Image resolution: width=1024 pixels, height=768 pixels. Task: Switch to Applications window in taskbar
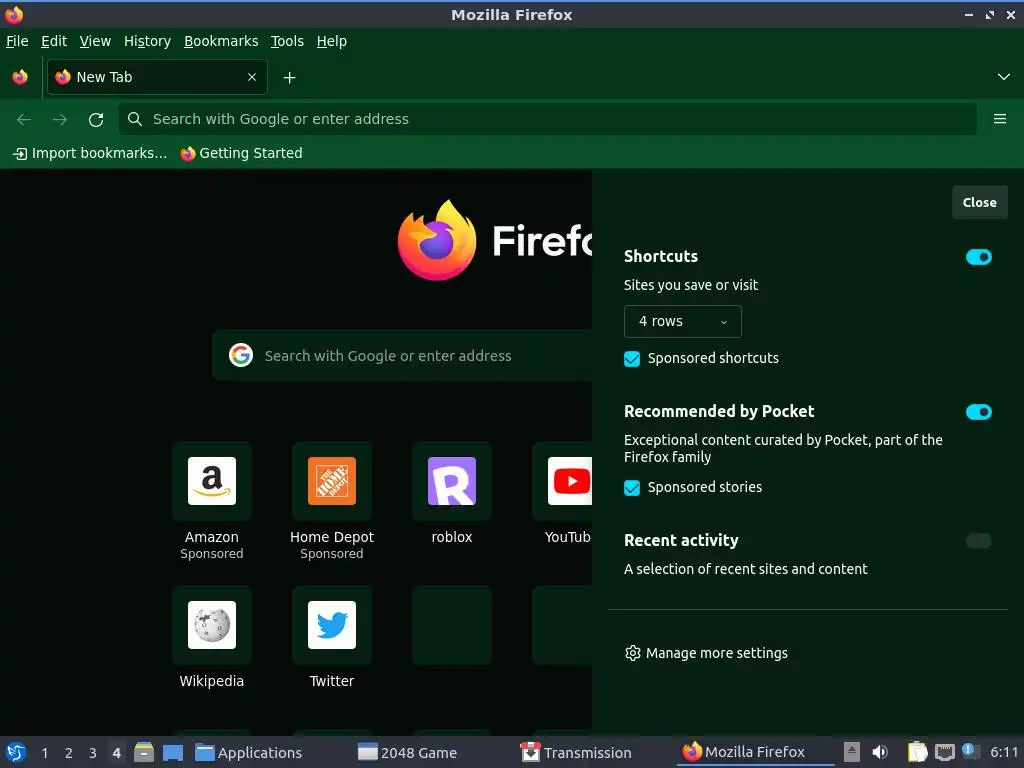click(x=249, y=752)
